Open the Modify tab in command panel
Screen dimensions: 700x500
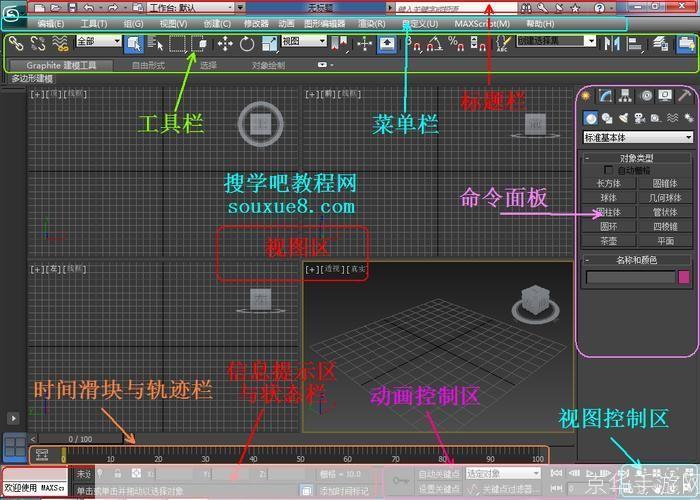(607, 96)
